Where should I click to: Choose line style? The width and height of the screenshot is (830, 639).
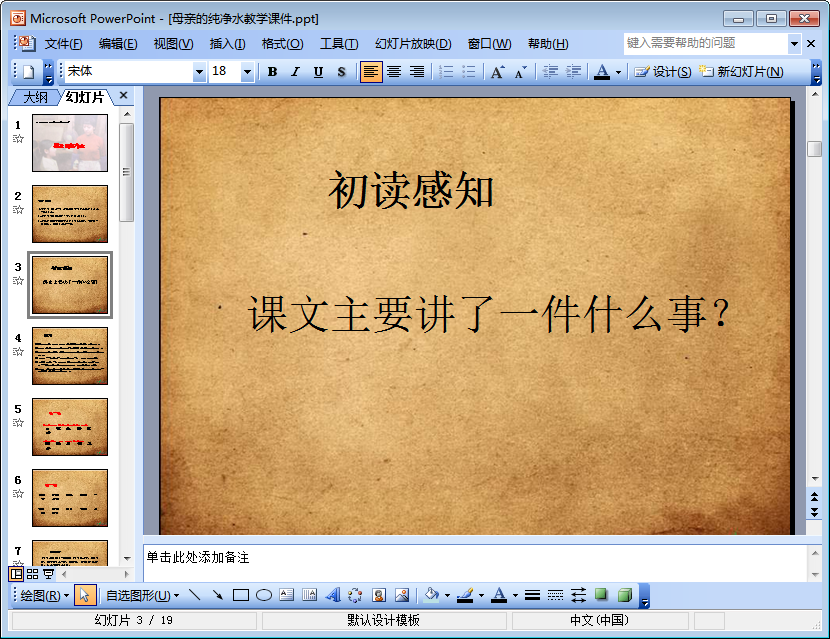533,596
